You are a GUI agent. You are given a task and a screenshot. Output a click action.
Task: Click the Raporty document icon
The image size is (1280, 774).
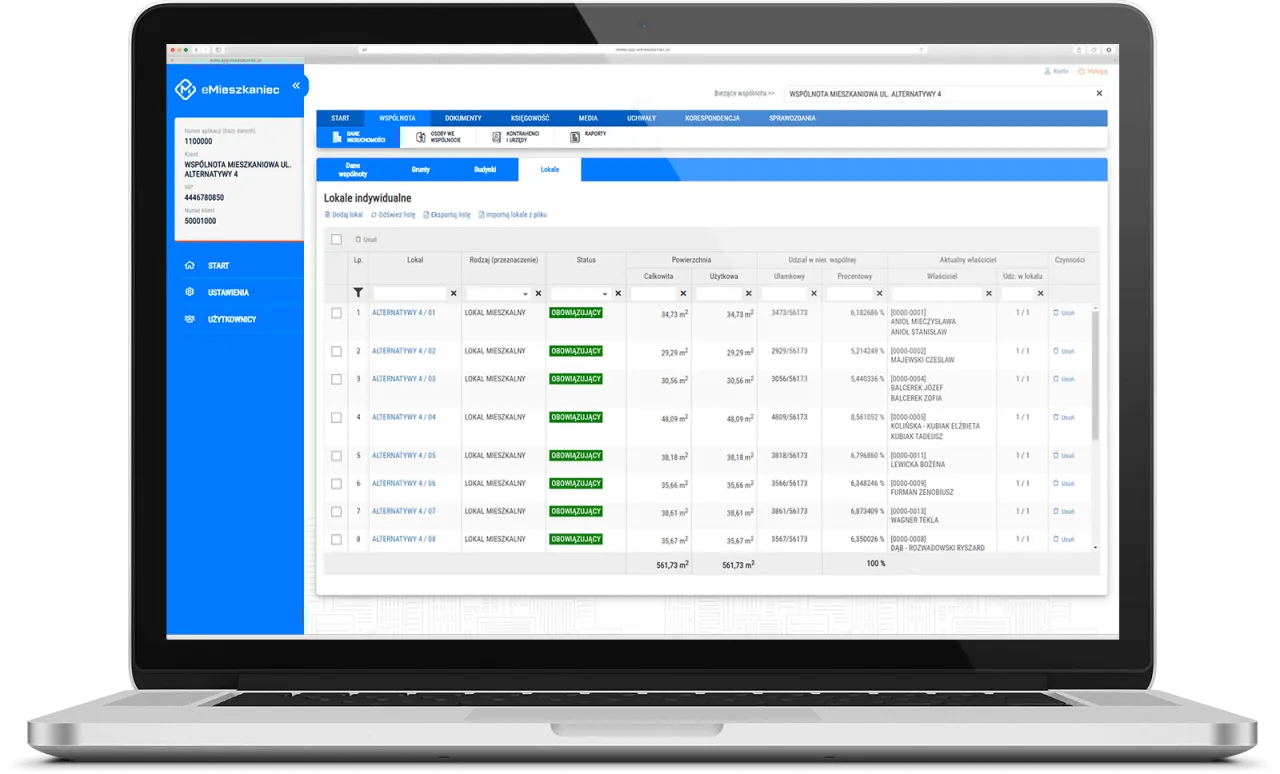coord(574,137)
